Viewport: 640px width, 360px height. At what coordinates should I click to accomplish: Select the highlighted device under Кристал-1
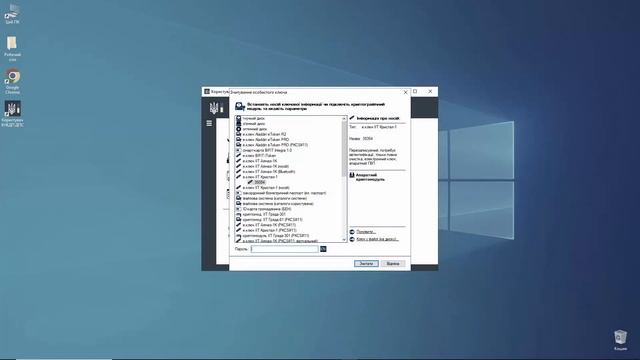click(260, 182)
